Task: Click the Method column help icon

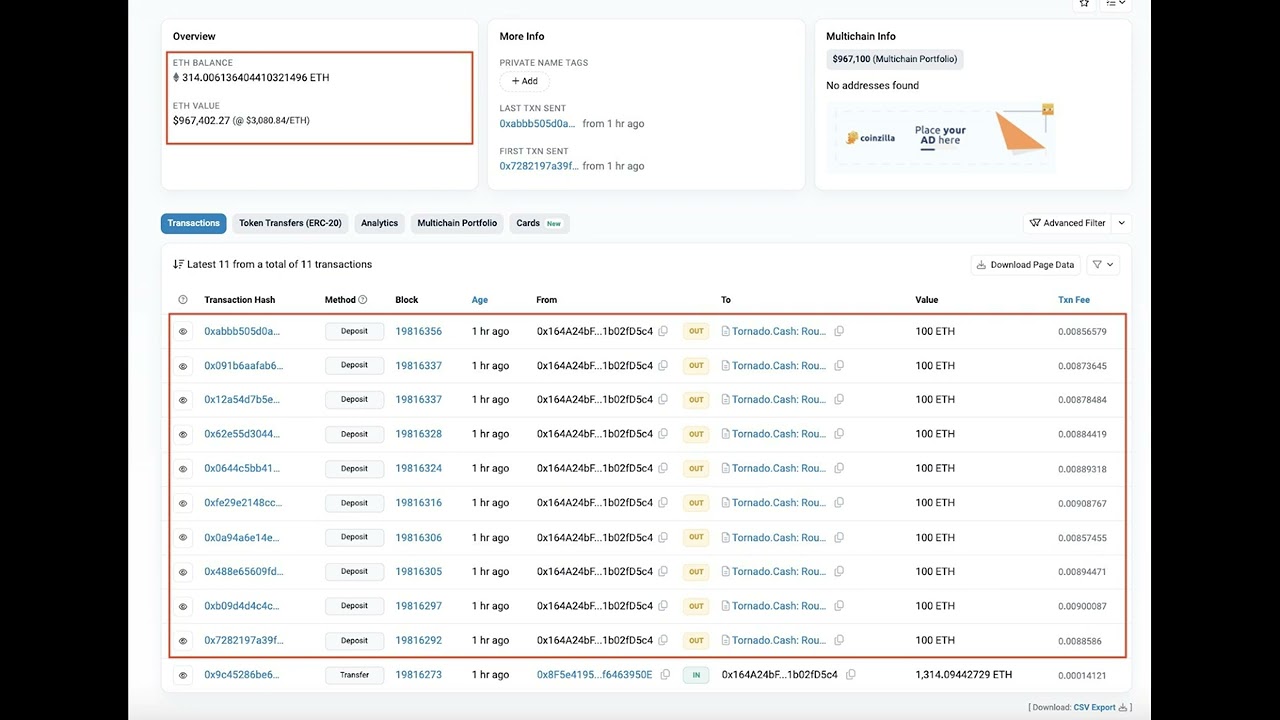Action: [x=363, y=300]
